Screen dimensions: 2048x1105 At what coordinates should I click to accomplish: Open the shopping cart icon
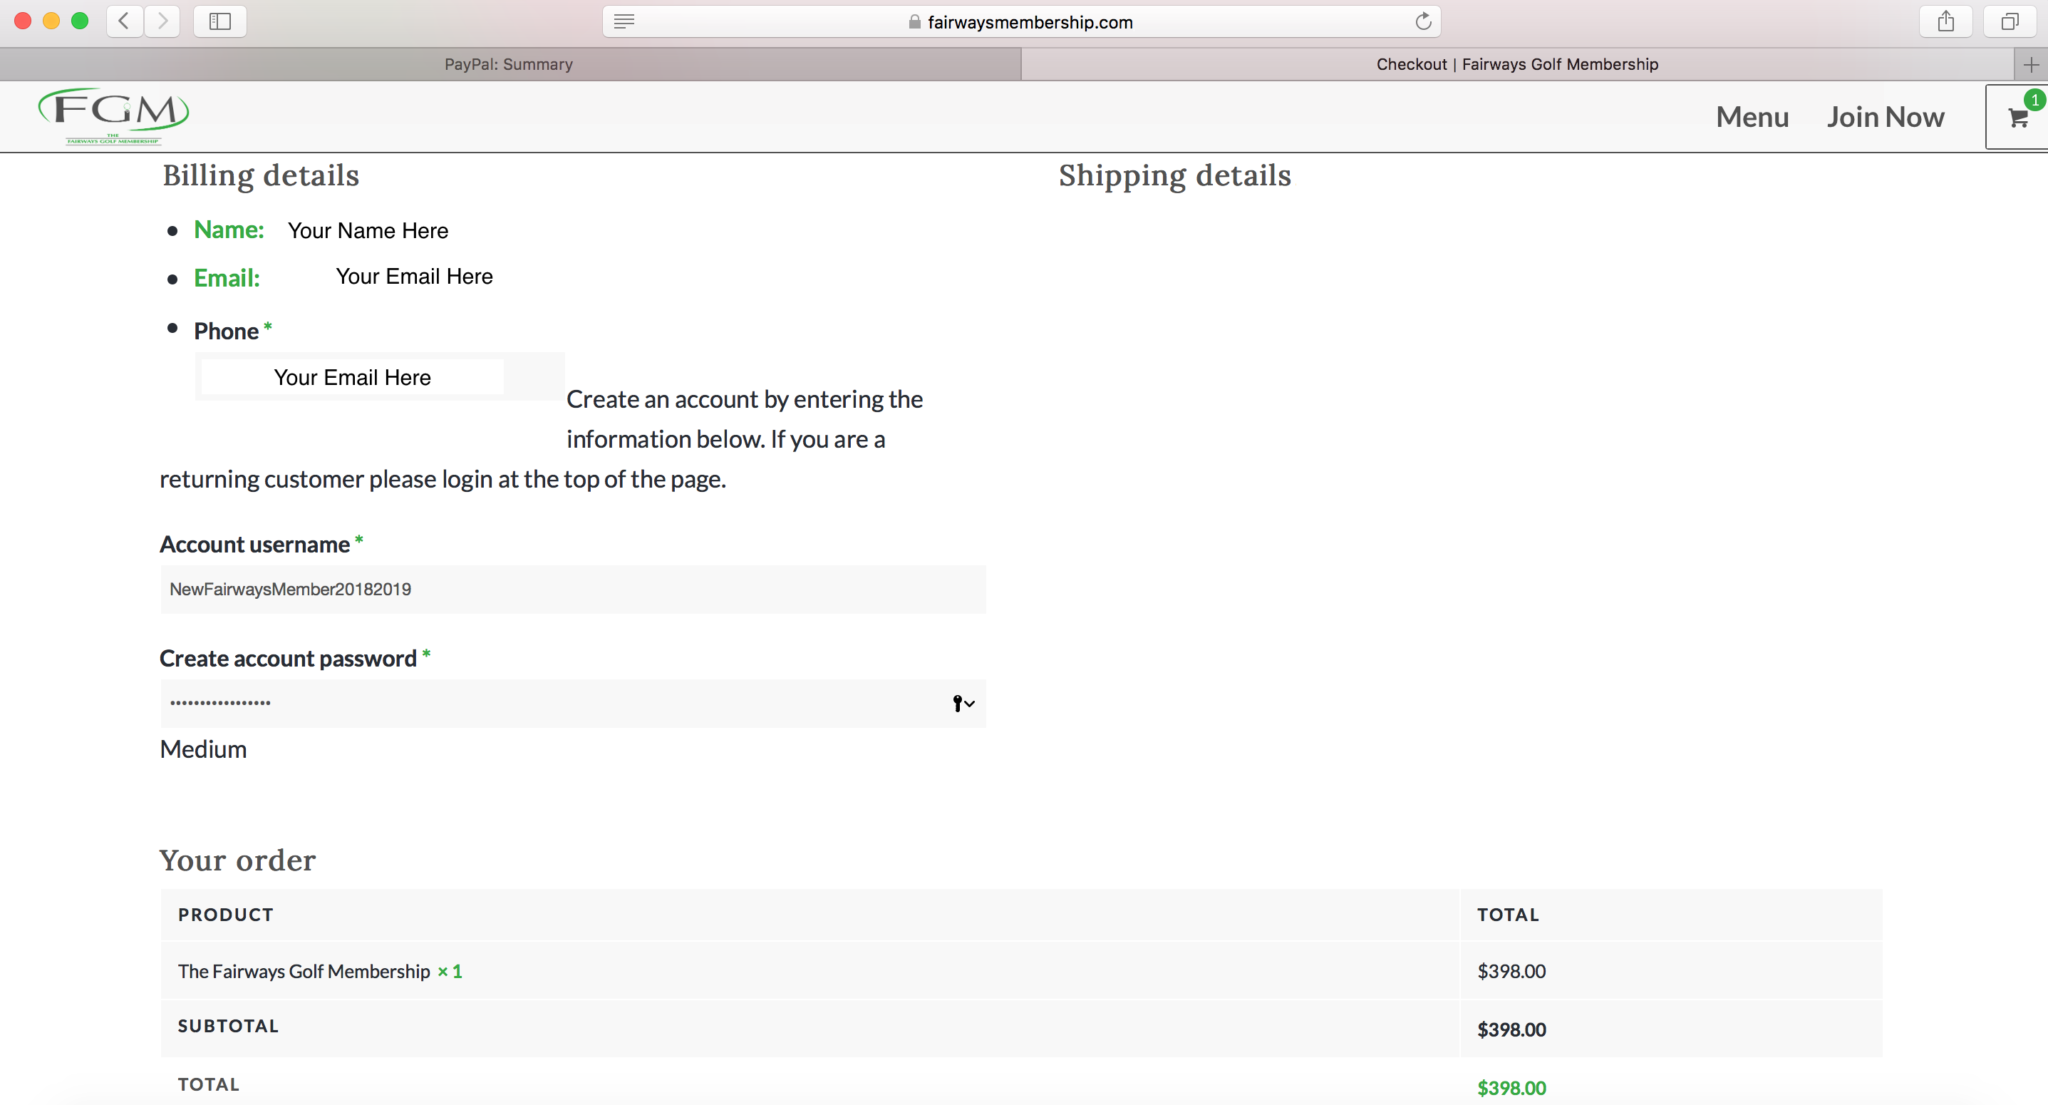point(2017,117)
